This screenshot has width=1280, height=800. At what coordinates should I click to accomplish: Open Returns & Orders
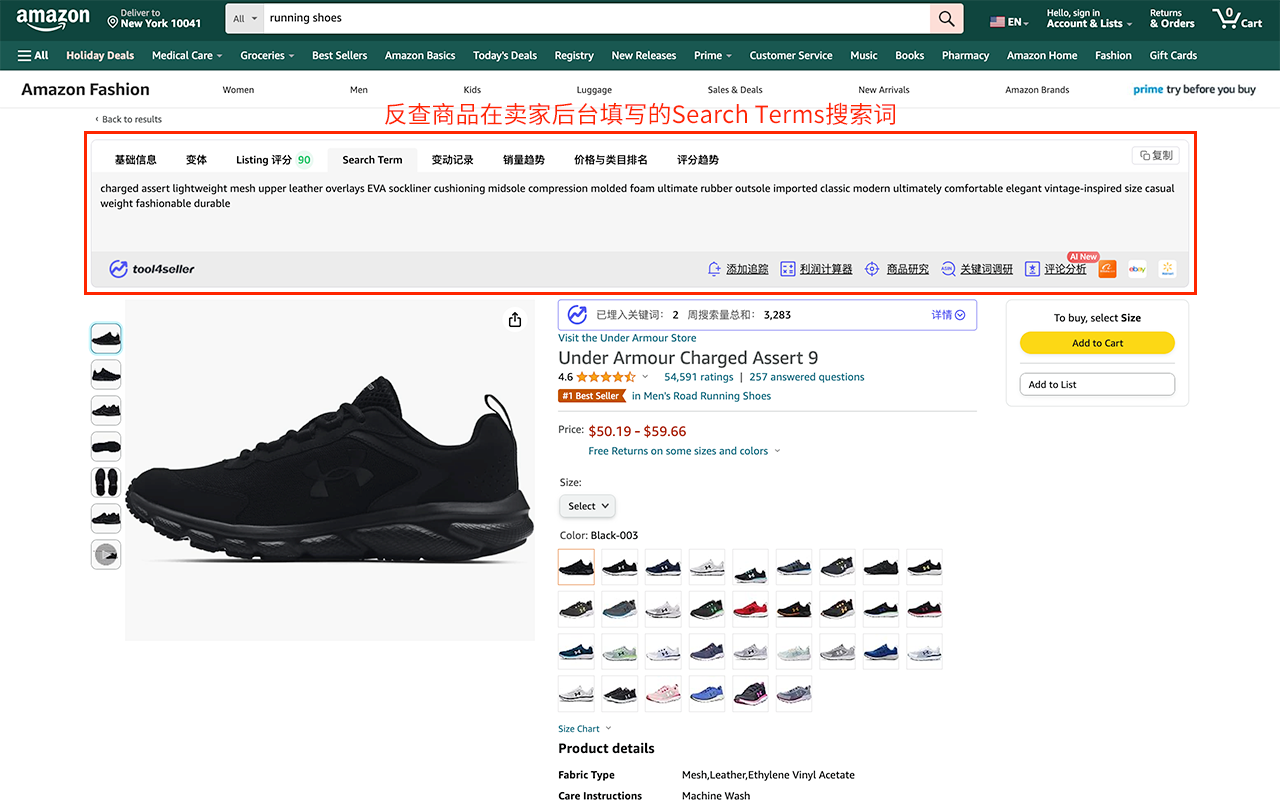coord(1172,18)
